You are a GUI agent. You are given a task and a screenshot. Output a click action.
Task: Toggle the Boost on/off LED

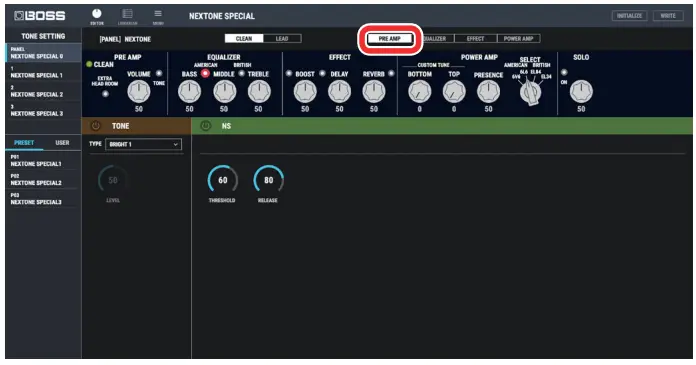[x=289, y=73]
